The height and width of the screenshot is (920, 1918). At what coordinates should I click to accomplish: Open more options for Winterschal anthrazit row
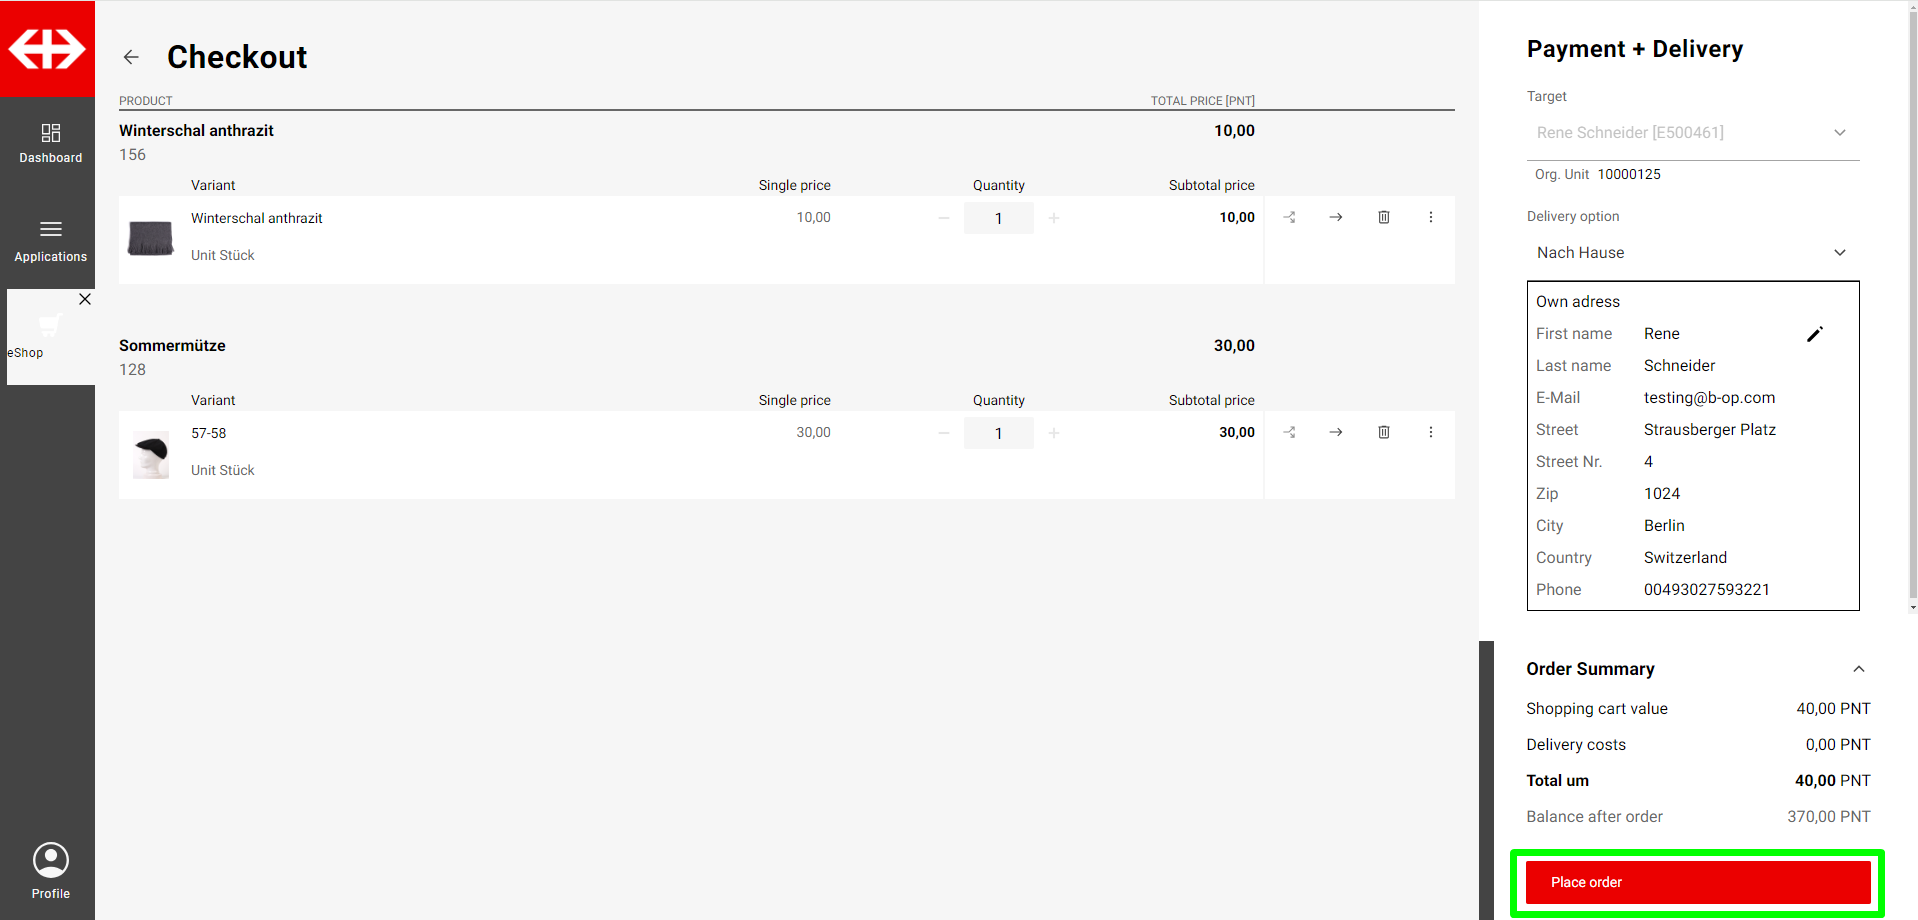pyautogui.click(x=1430, y=217)
